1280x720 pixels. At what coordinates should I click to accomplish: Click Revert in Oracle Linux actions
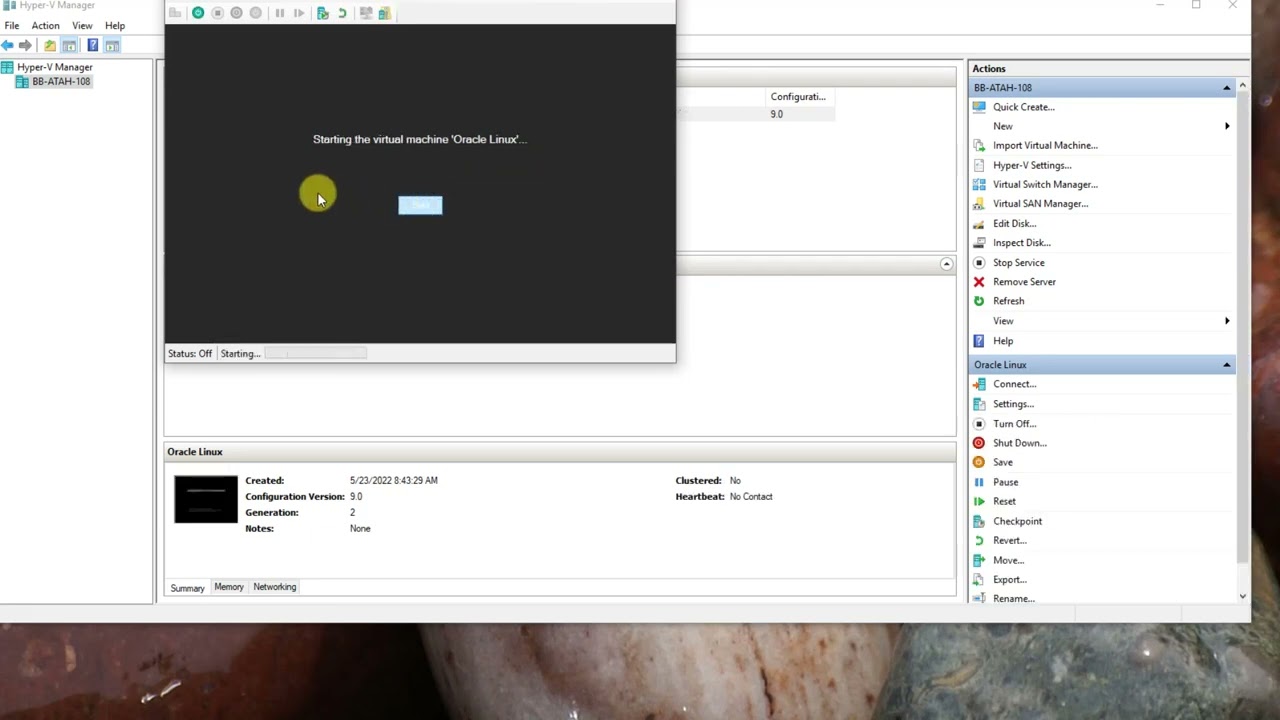(x=1009, y=541)
